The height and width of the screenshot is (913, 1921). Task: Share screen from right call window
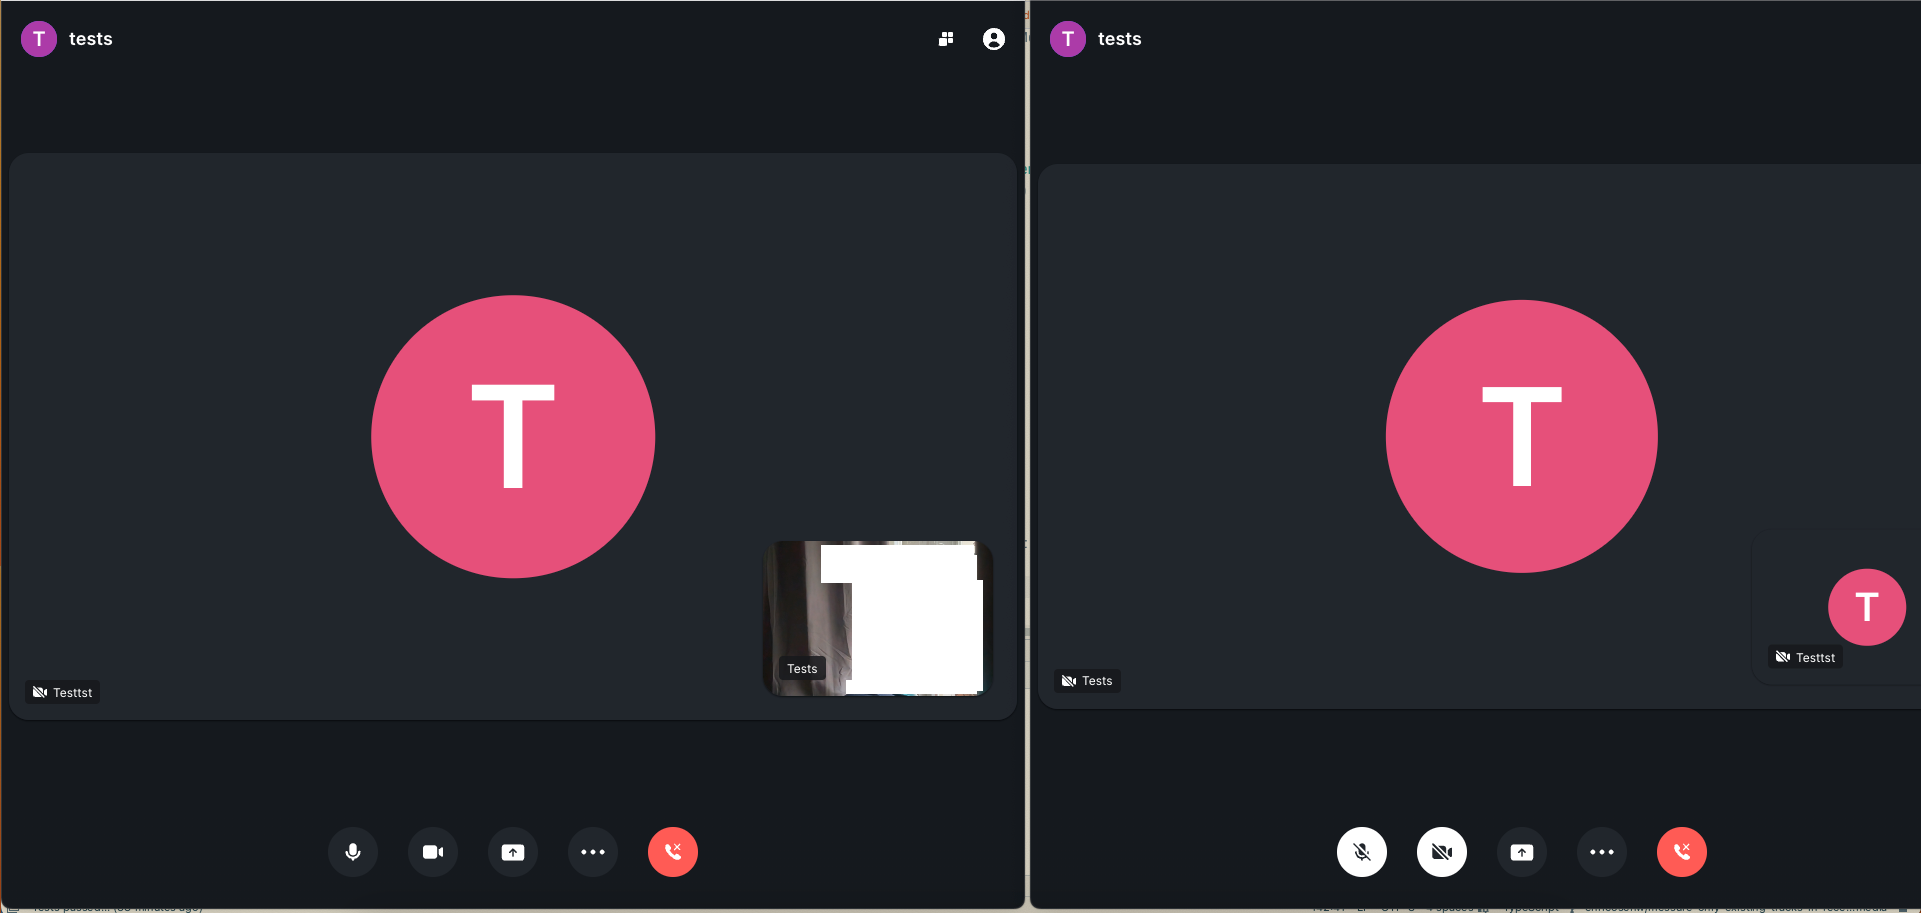click(x=1522, y=852)
